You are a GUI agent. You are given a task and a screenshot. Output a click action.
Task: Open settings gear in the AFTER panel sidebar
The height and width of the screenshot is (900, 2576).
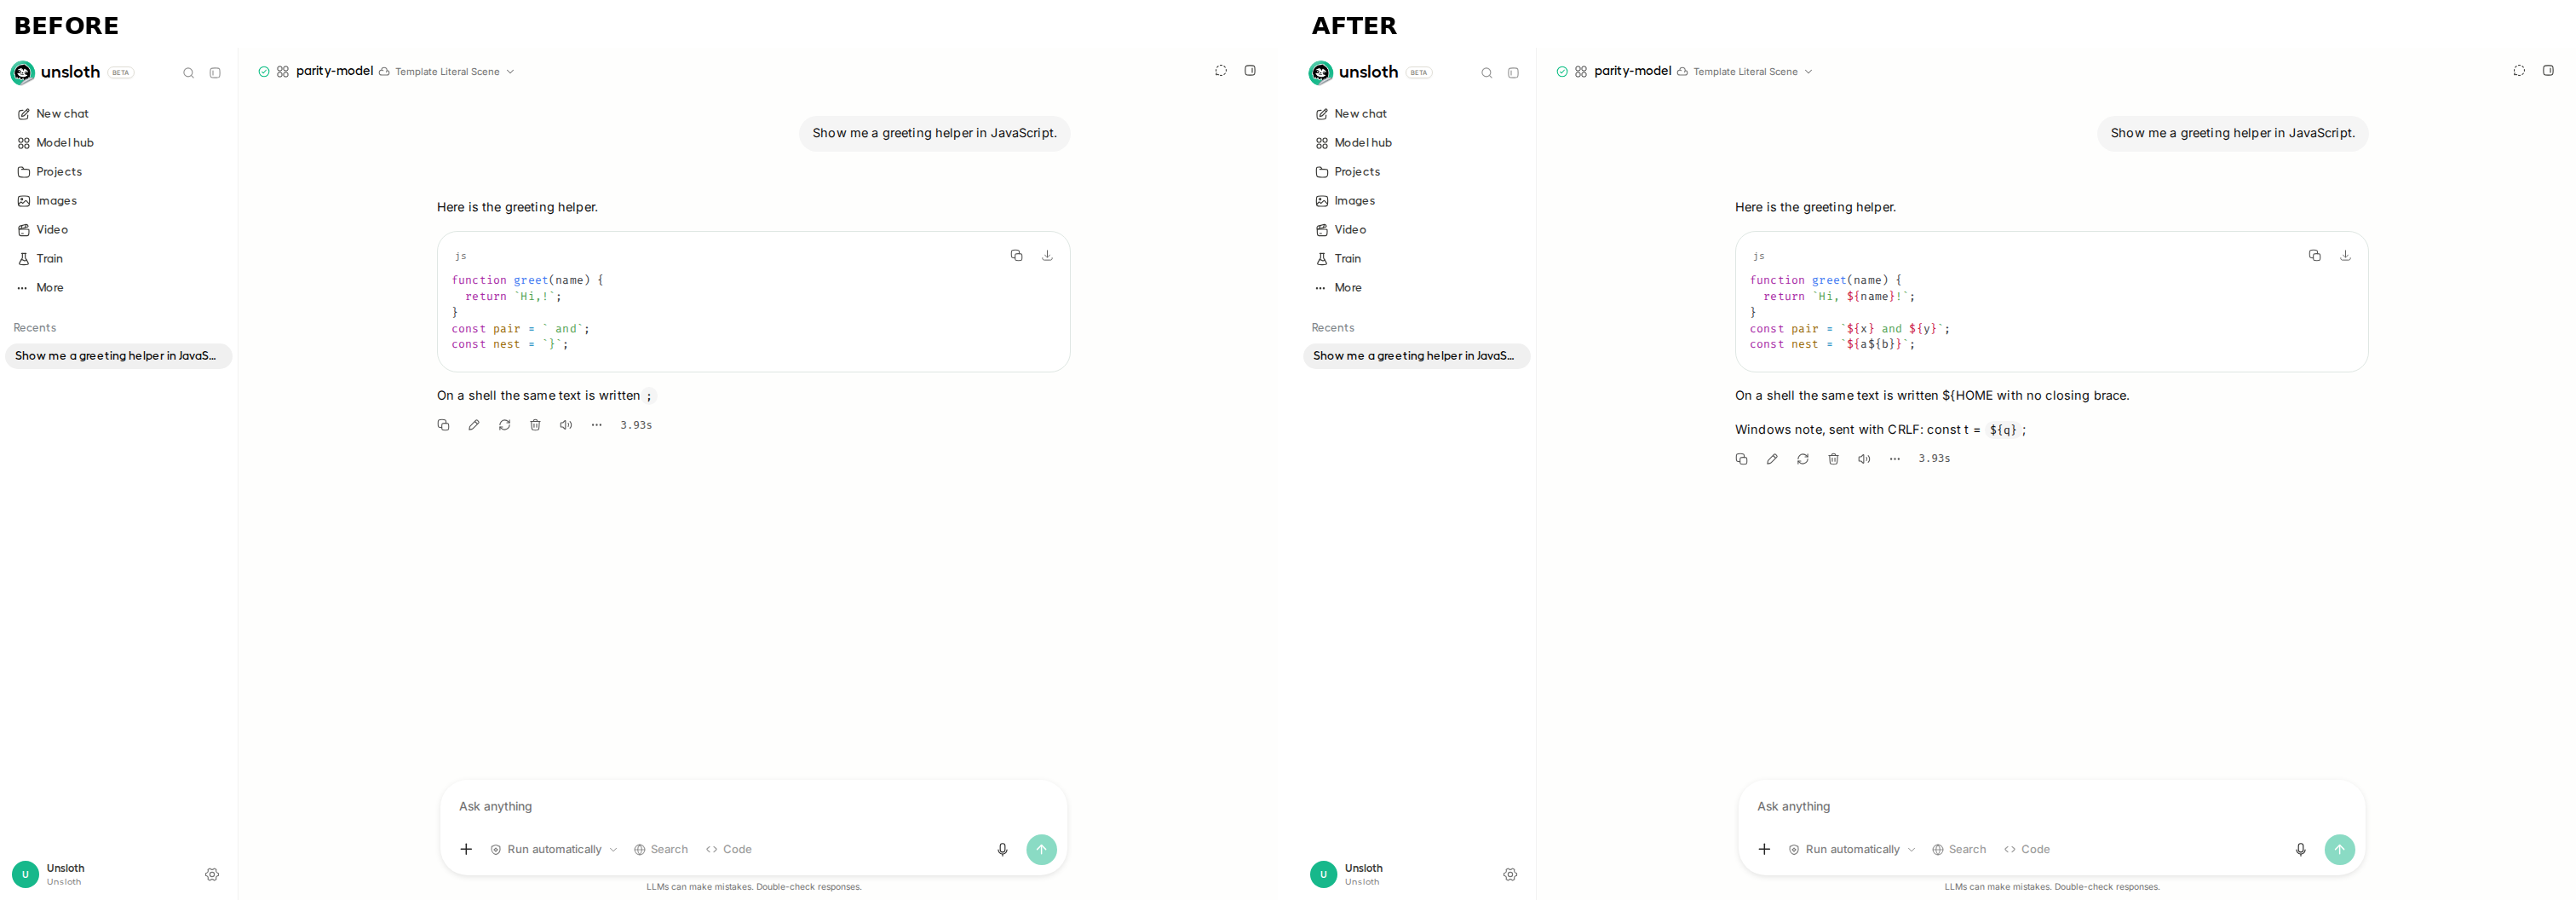click(1510, 874)
